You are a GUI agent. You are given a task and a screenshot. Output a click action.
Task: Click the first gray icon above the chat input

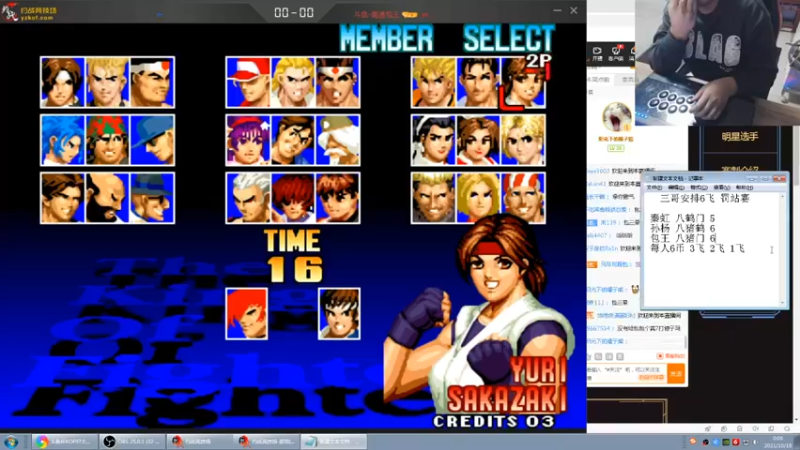click(598, 356)
